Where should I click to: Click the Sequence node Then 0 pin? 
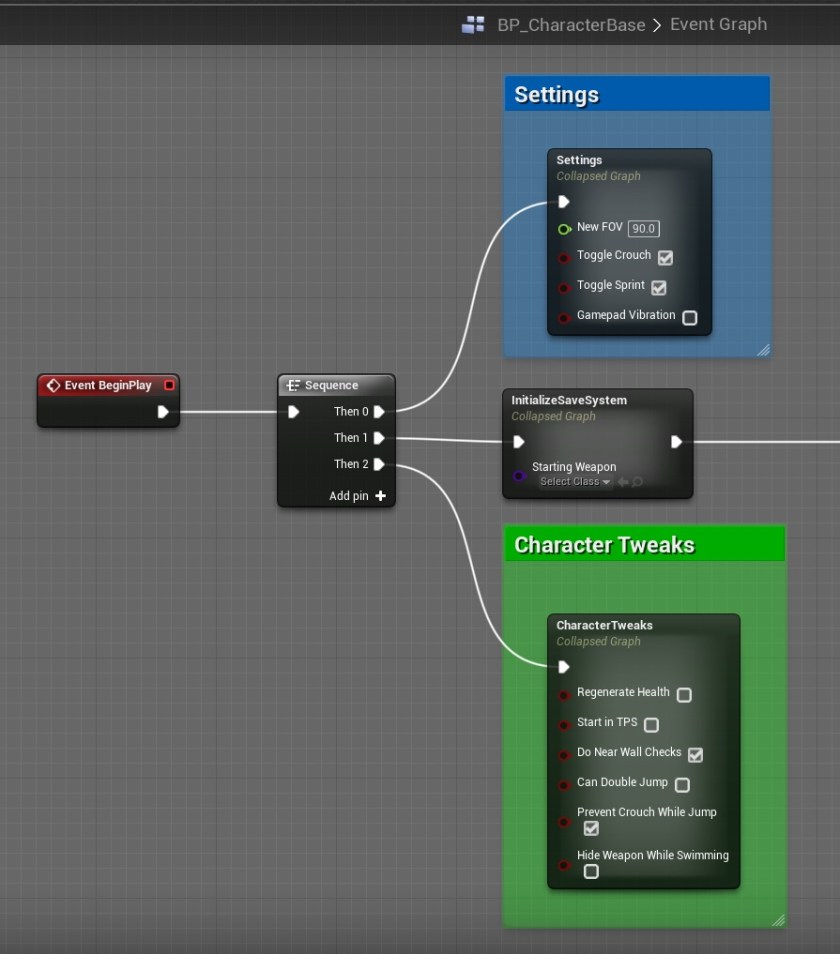click(379, 411)
